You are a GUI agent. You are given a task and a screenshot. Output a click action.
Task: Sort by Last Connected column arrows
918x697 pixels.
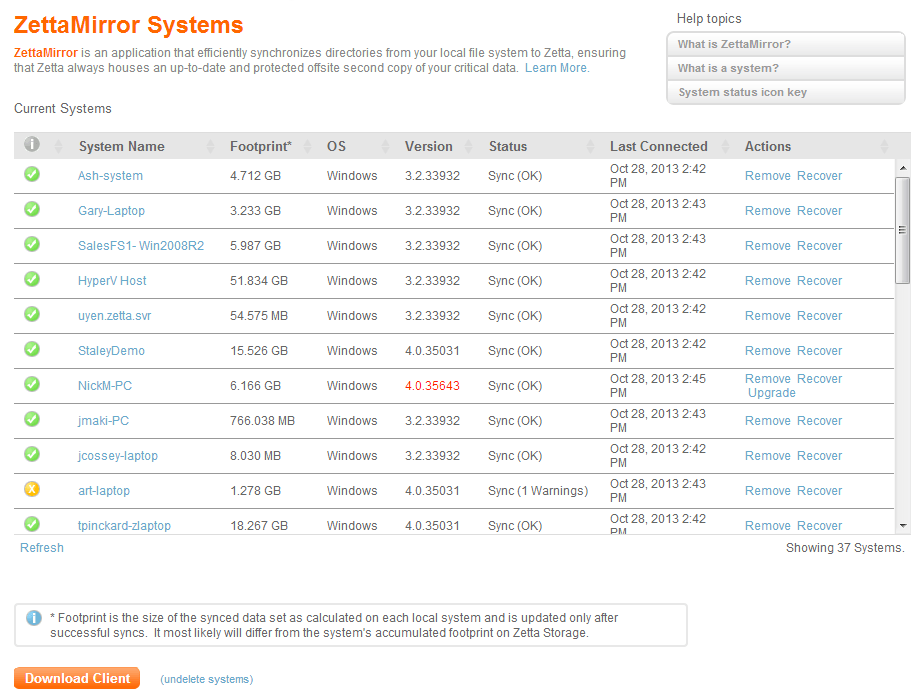pos(725,146)
